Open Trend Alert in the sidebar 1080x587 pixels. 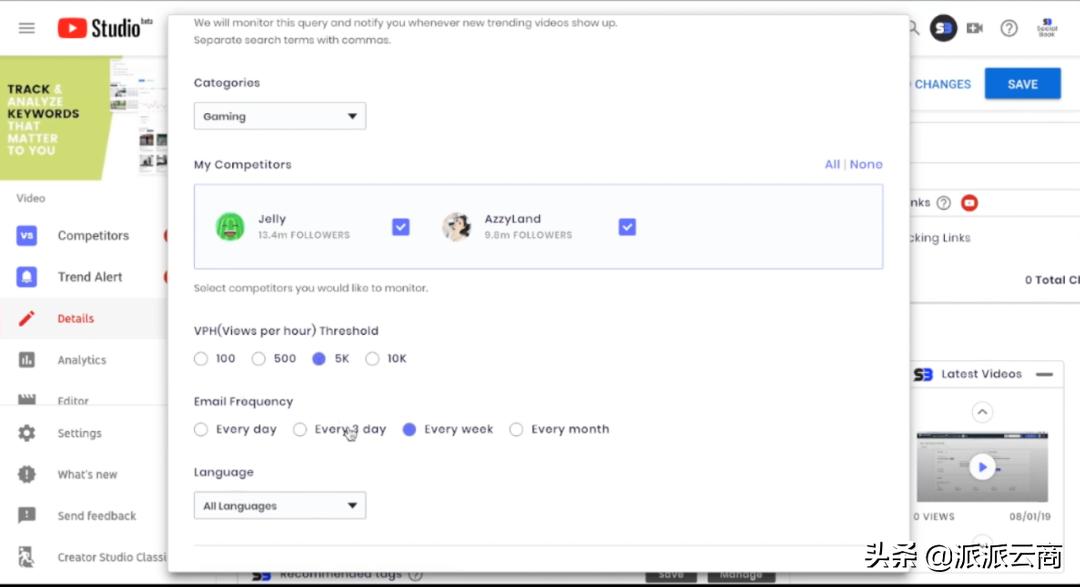point(90,277)
